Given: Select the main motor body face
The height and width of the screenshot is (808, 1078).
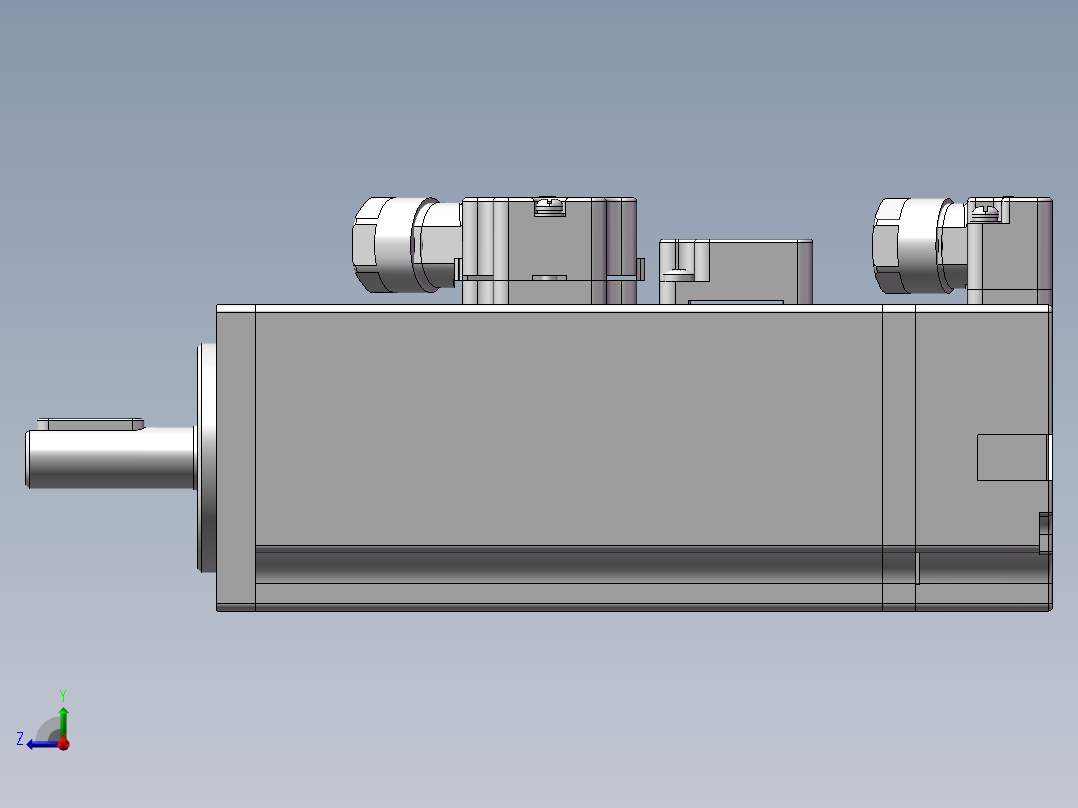Looking at the screenshot, I should tap(569, 428).
